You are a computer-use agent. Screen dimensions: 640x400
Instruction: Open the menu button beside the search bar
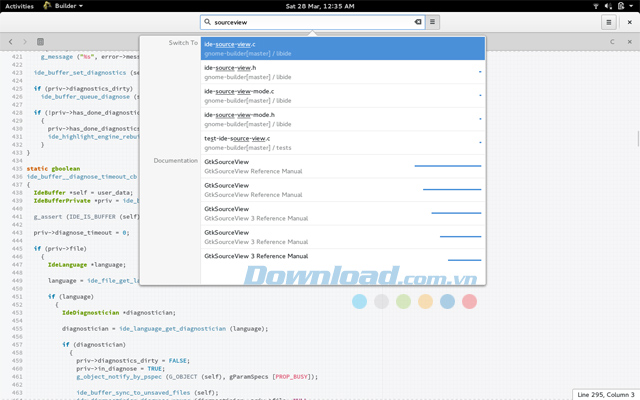432,21
